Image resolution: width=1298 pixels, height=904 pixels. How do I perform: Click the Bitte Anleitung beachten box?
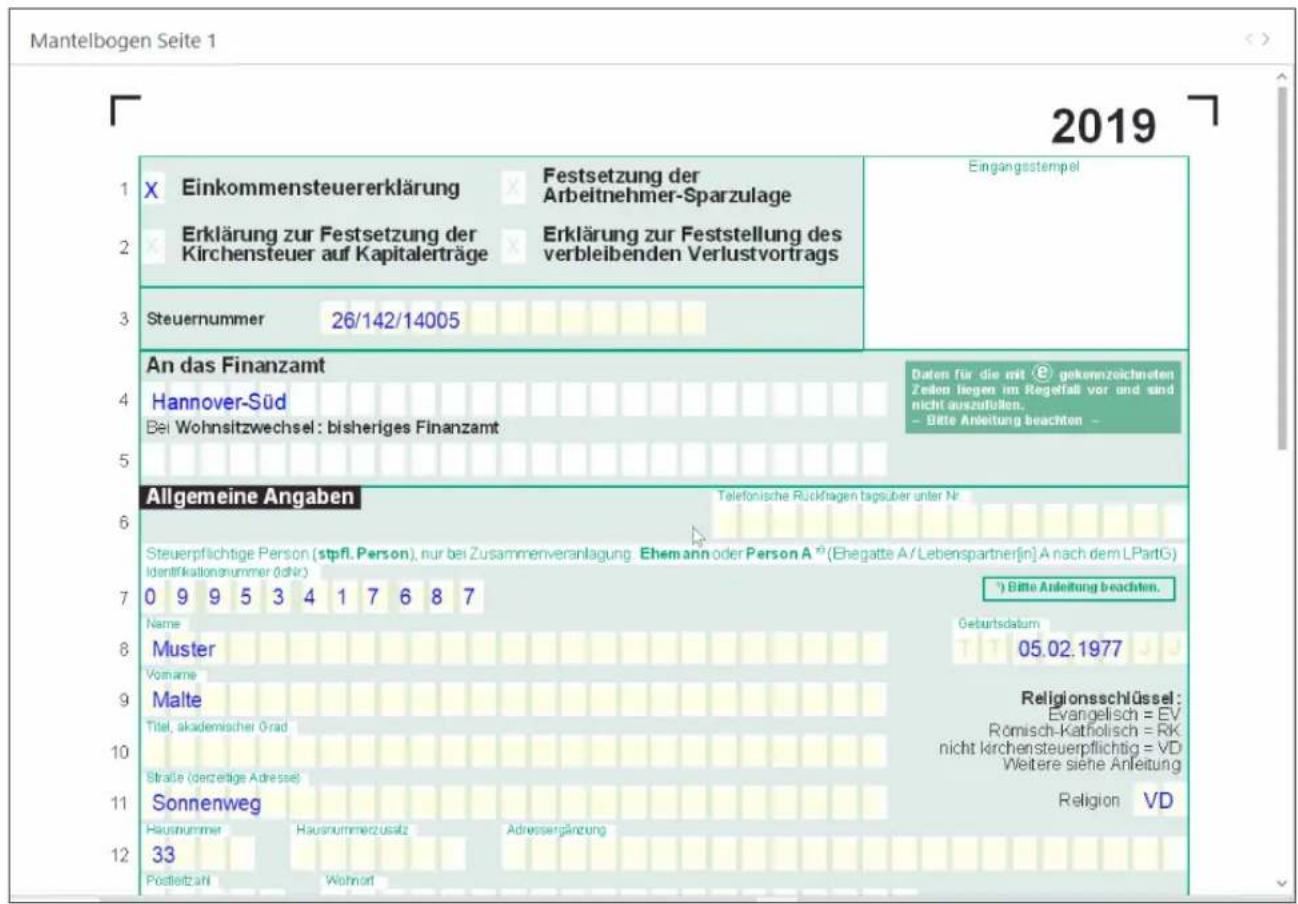pyautogui.click(x=1078, y=587)
